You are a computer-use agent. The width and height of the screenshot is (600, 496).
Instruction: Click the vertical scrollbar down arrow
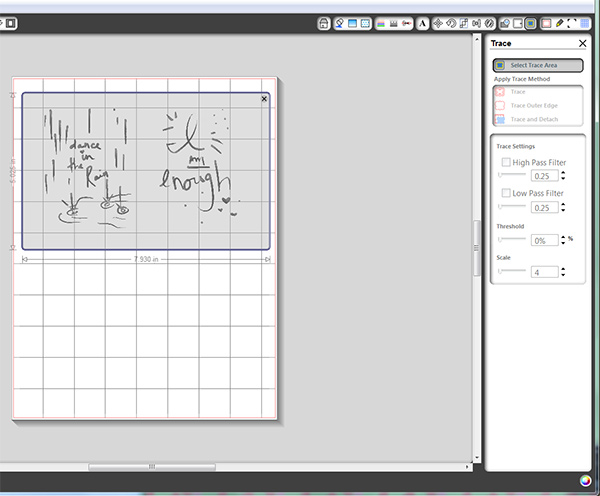(477, 457)
